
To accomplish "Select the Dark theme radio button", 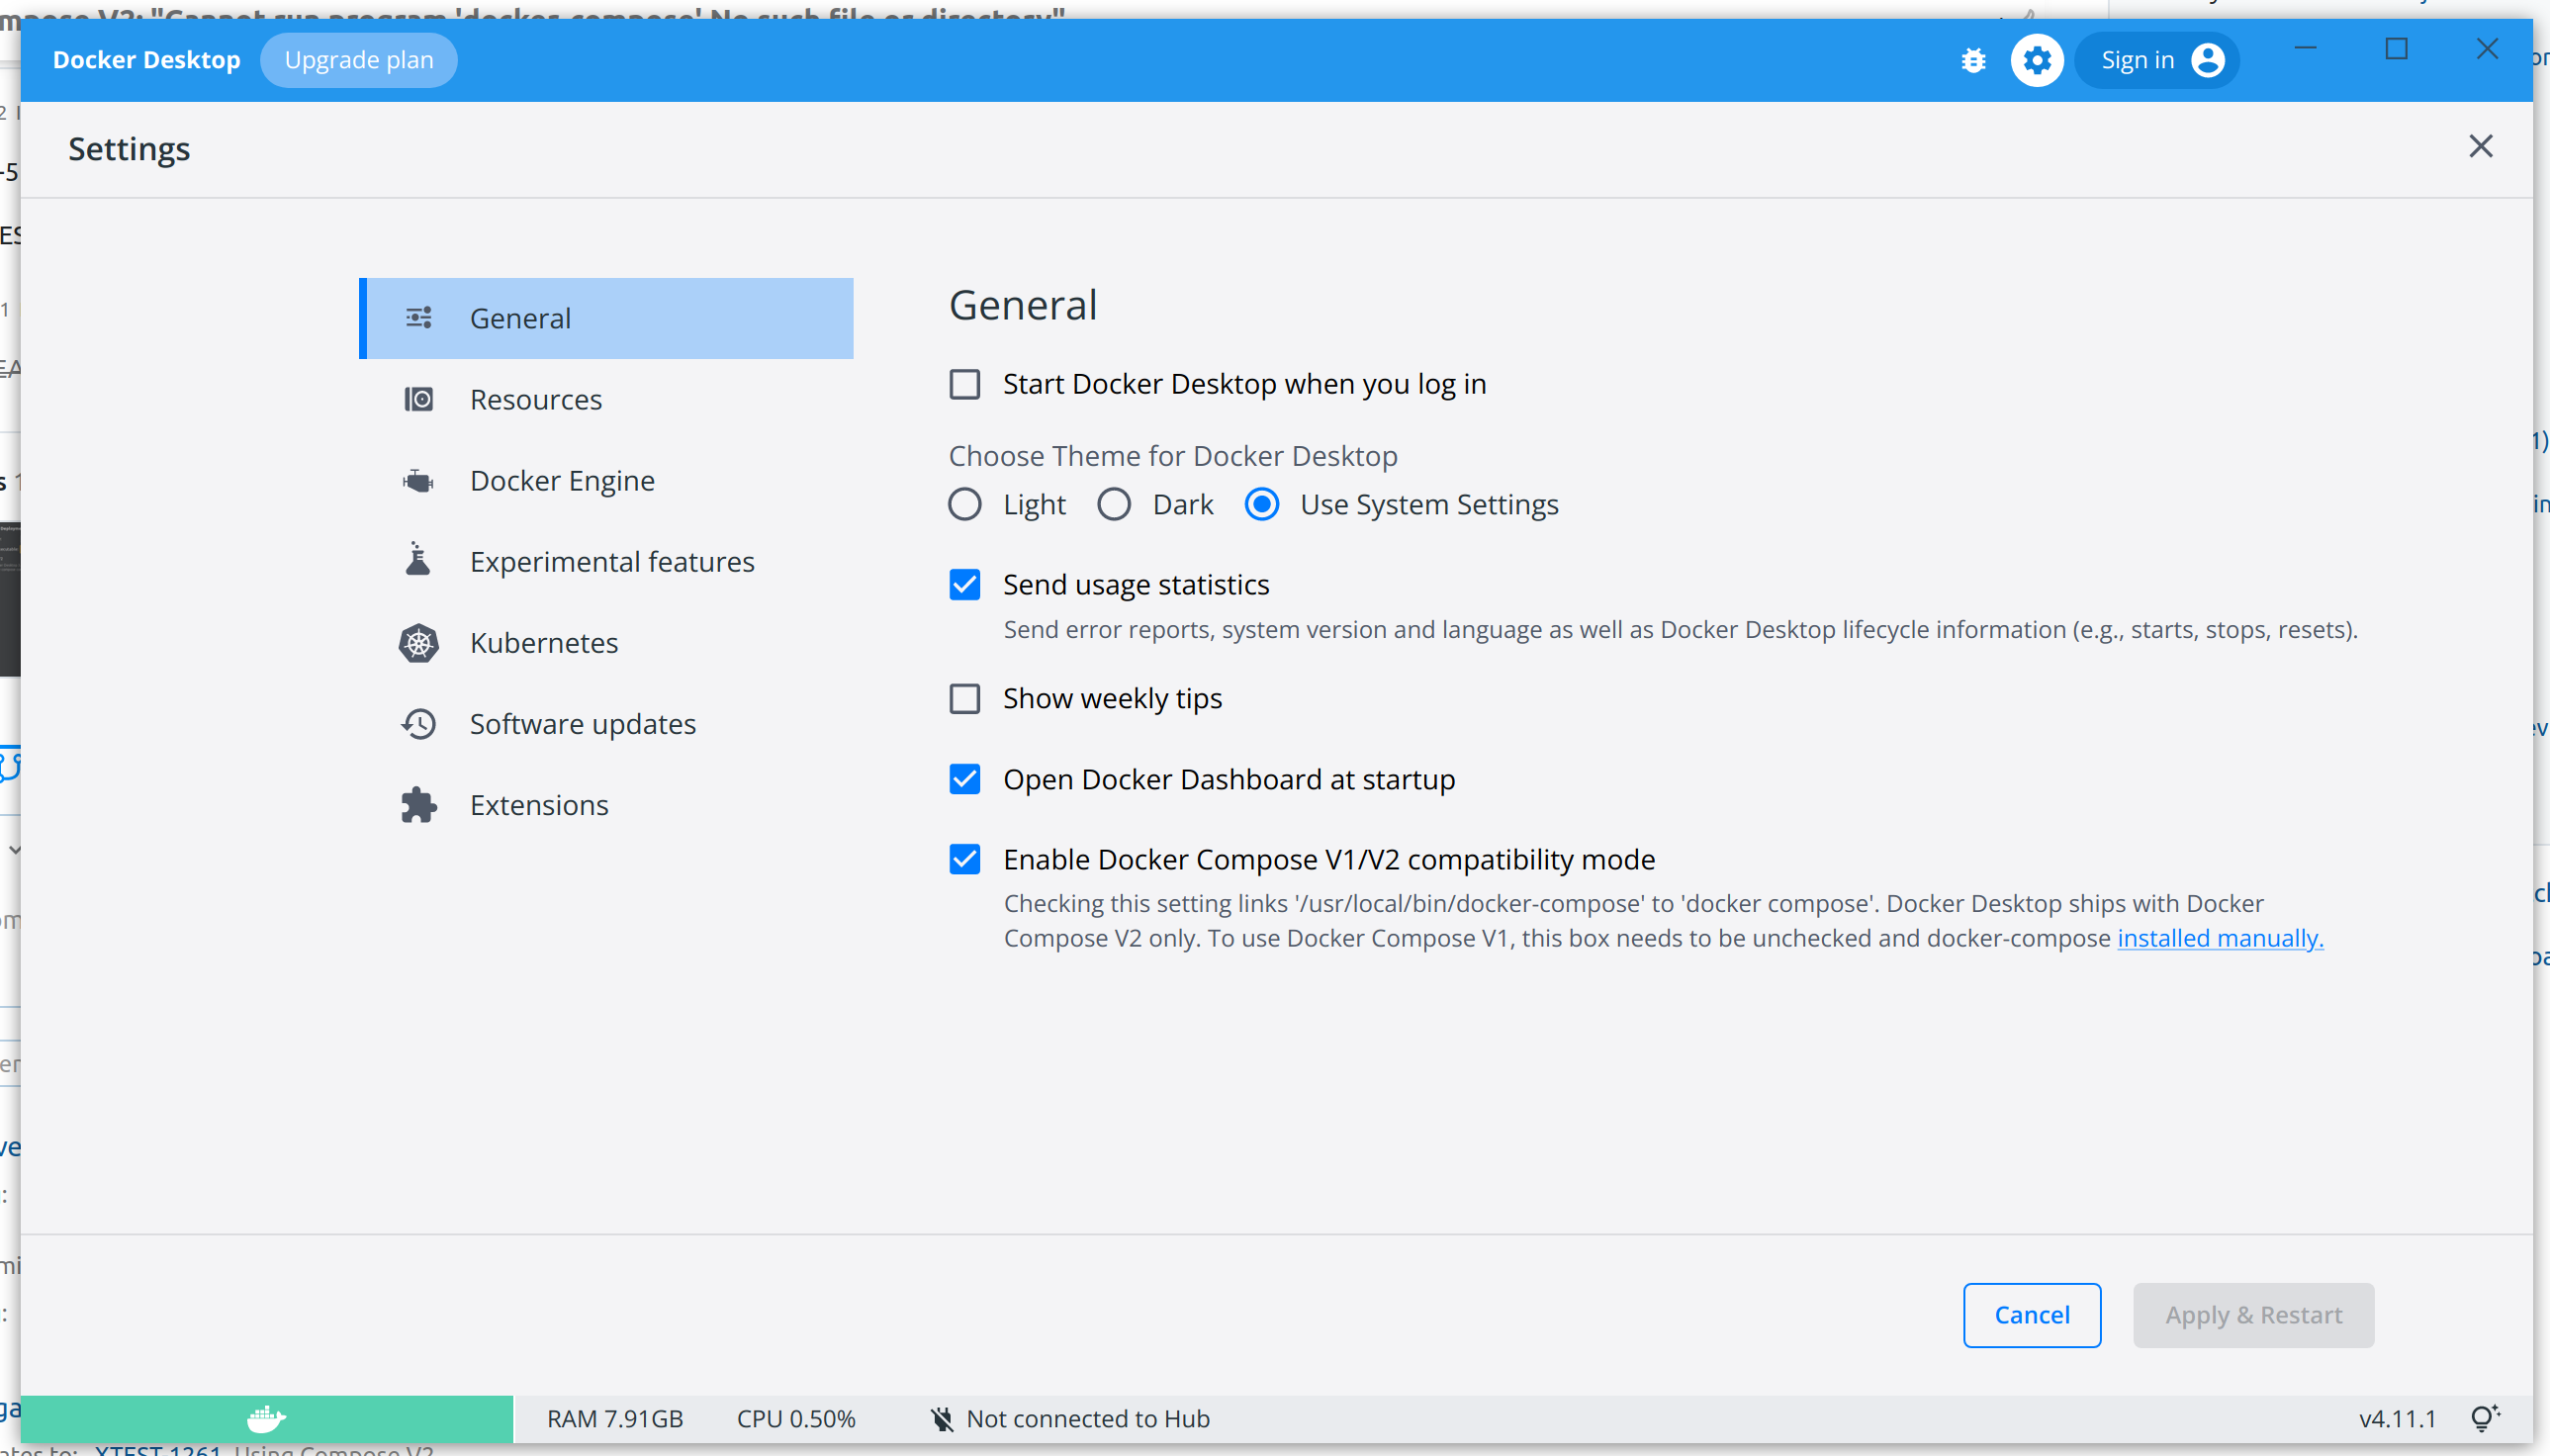I will click(1113, 504).
